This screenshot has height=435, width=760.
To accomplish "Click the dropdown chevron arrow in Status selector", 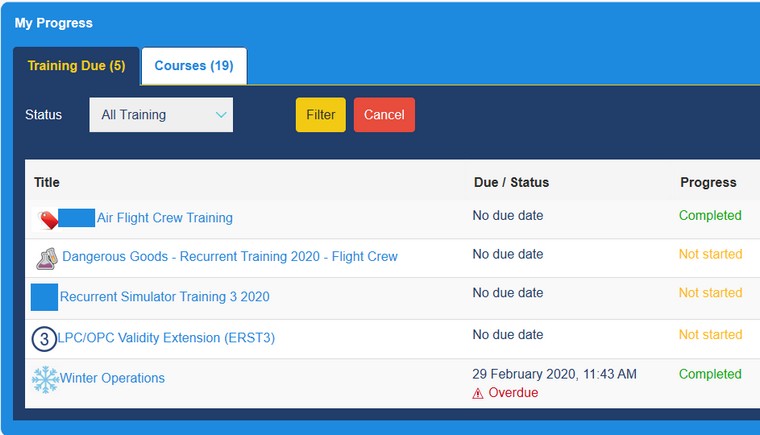I will pos(221,115).
